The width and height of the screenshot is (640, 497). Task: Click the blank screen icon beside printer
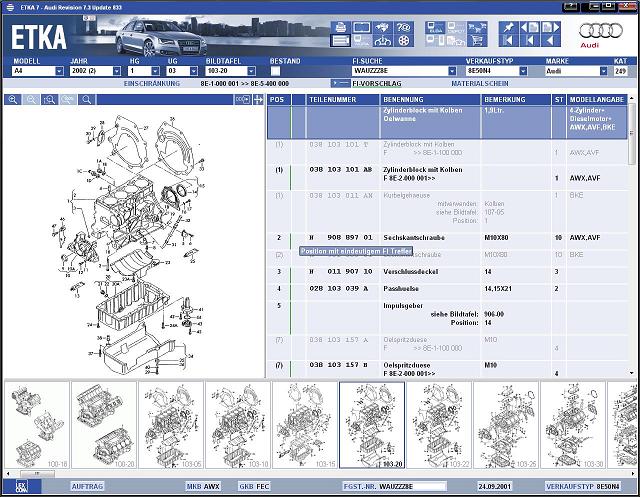[x=361, y=28]
